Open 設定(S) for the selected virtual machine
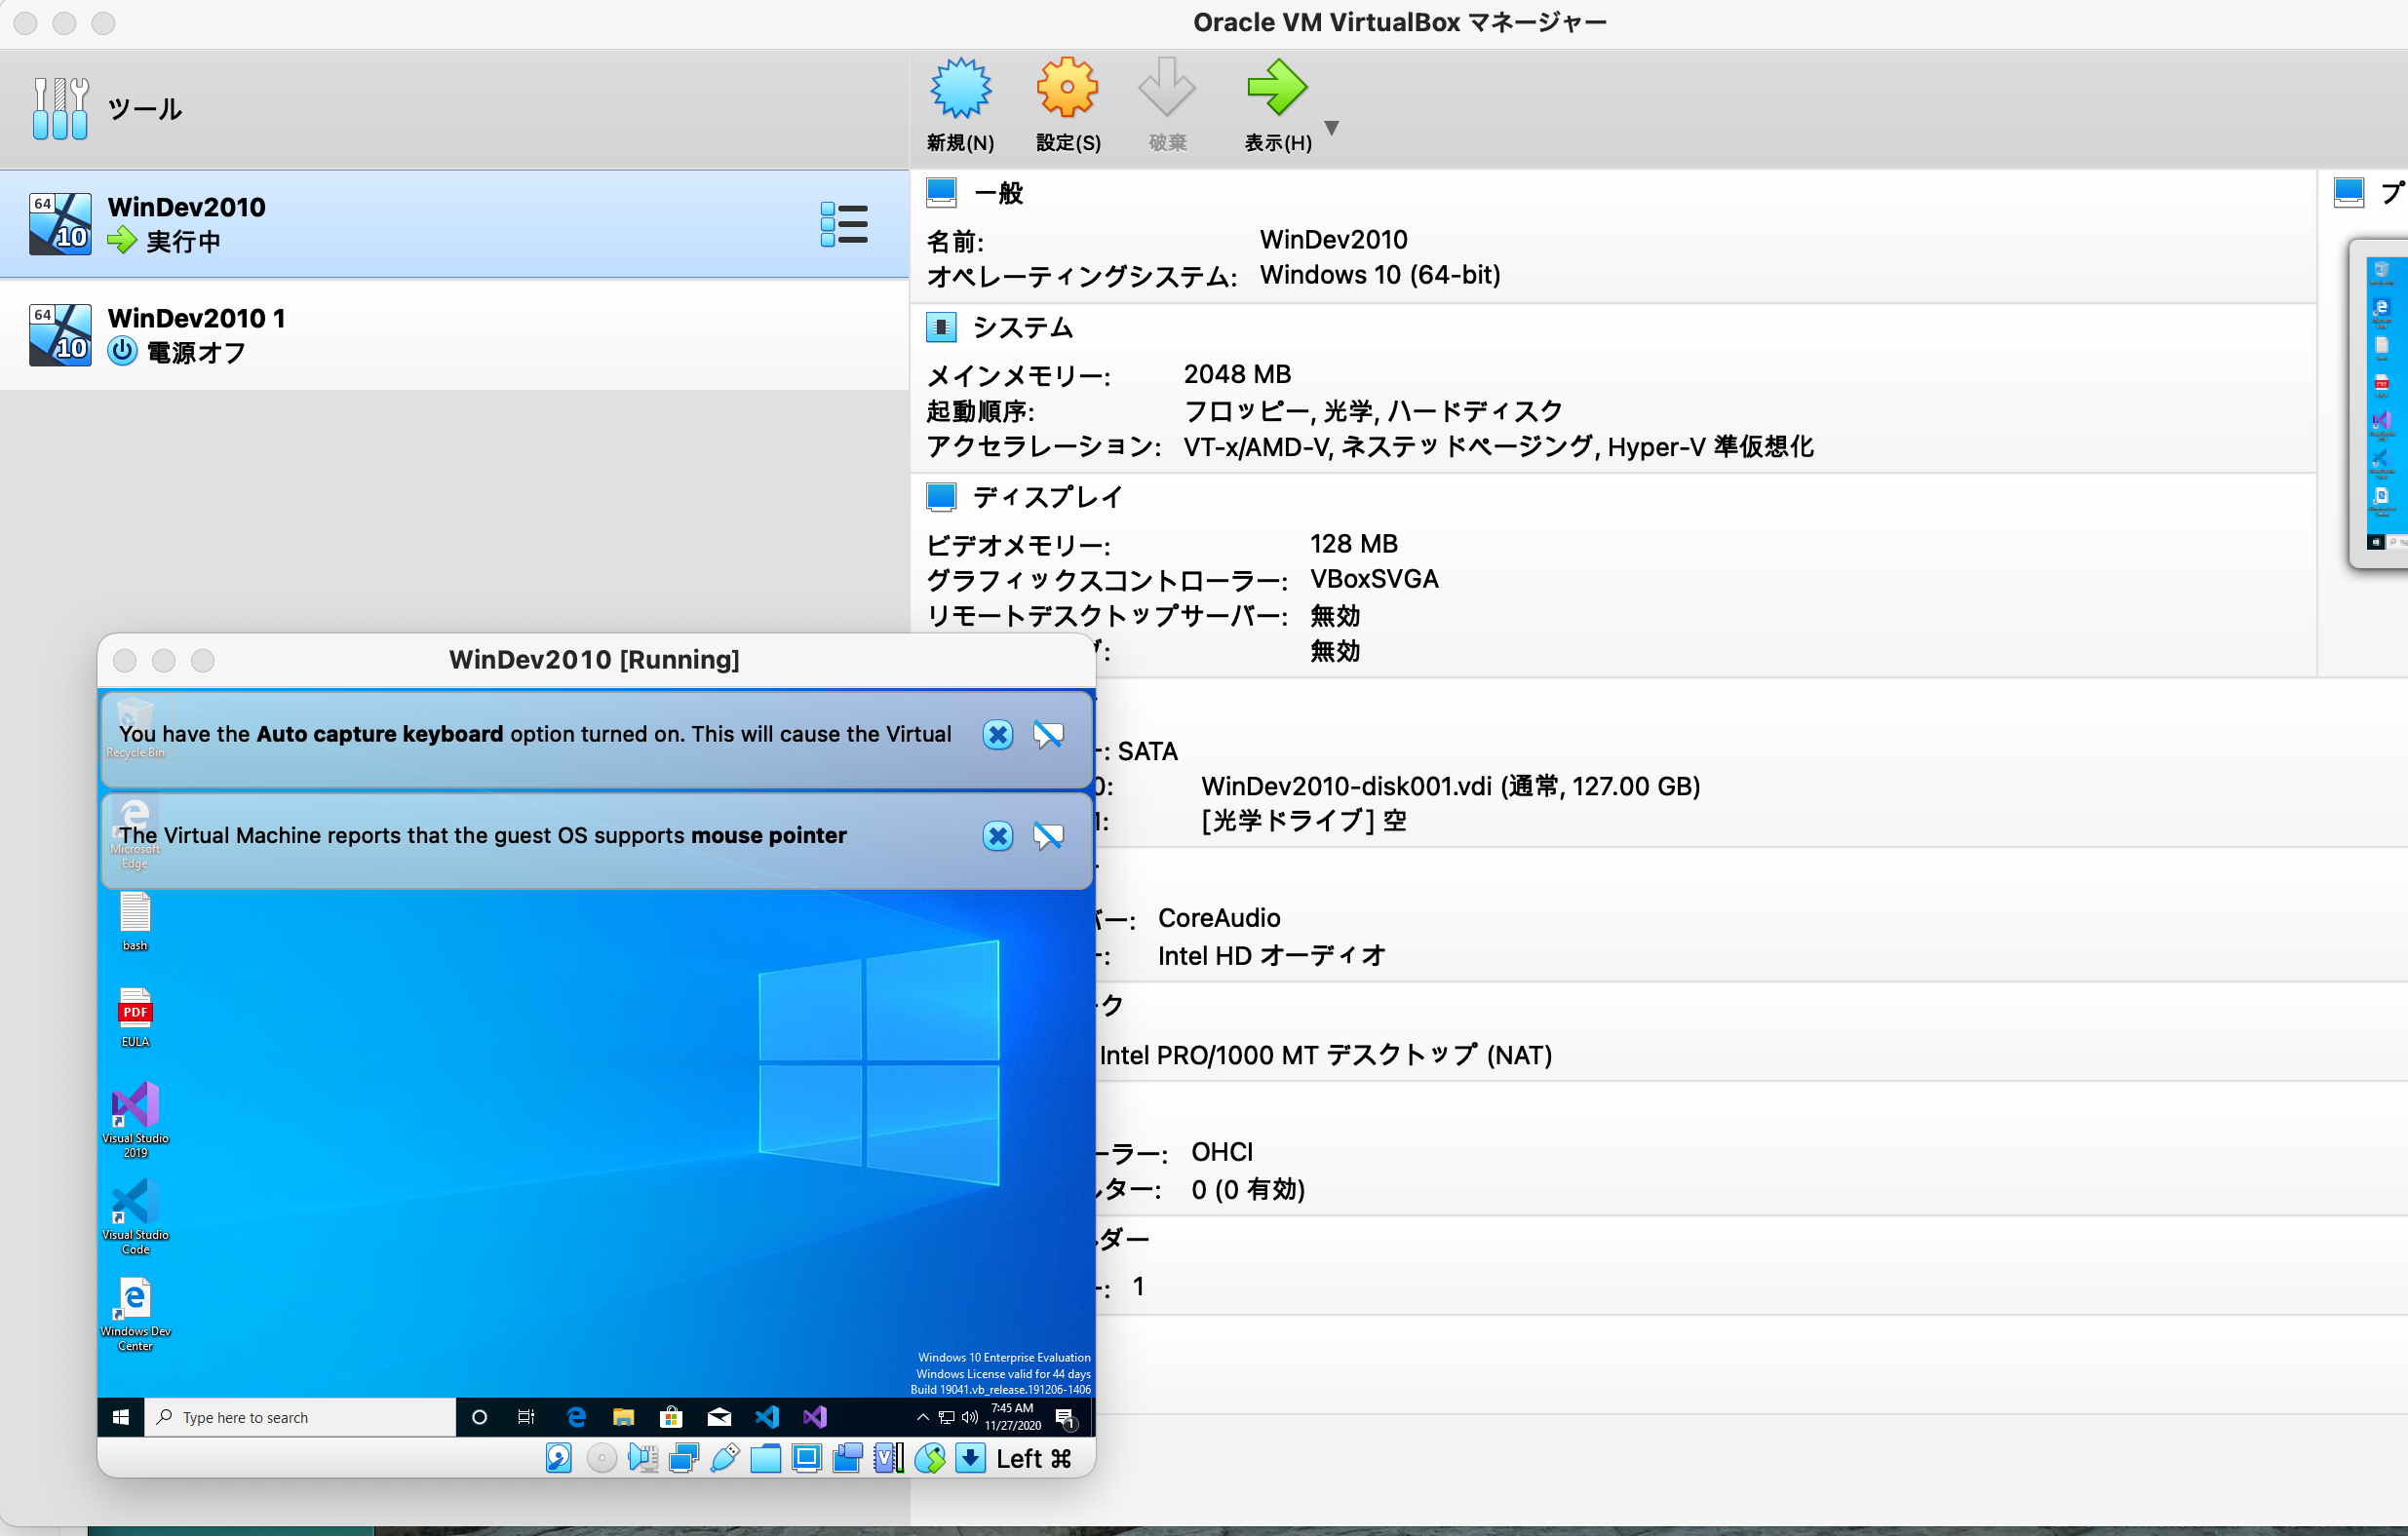The image size is (2408, 1536). (1067, 105)
